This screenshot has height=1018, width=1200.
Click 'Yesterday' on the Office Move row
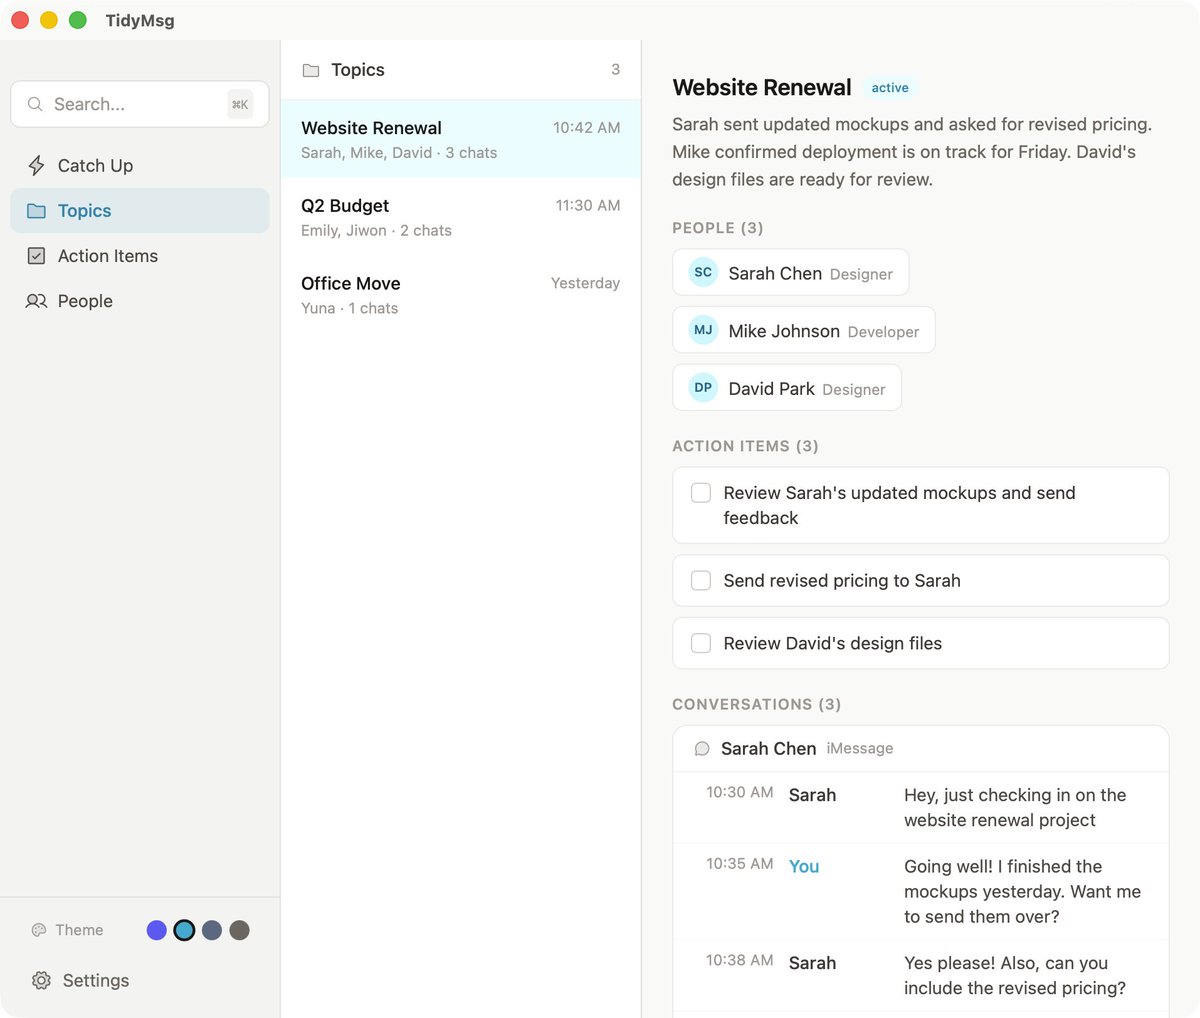click(x=585, y=283)
